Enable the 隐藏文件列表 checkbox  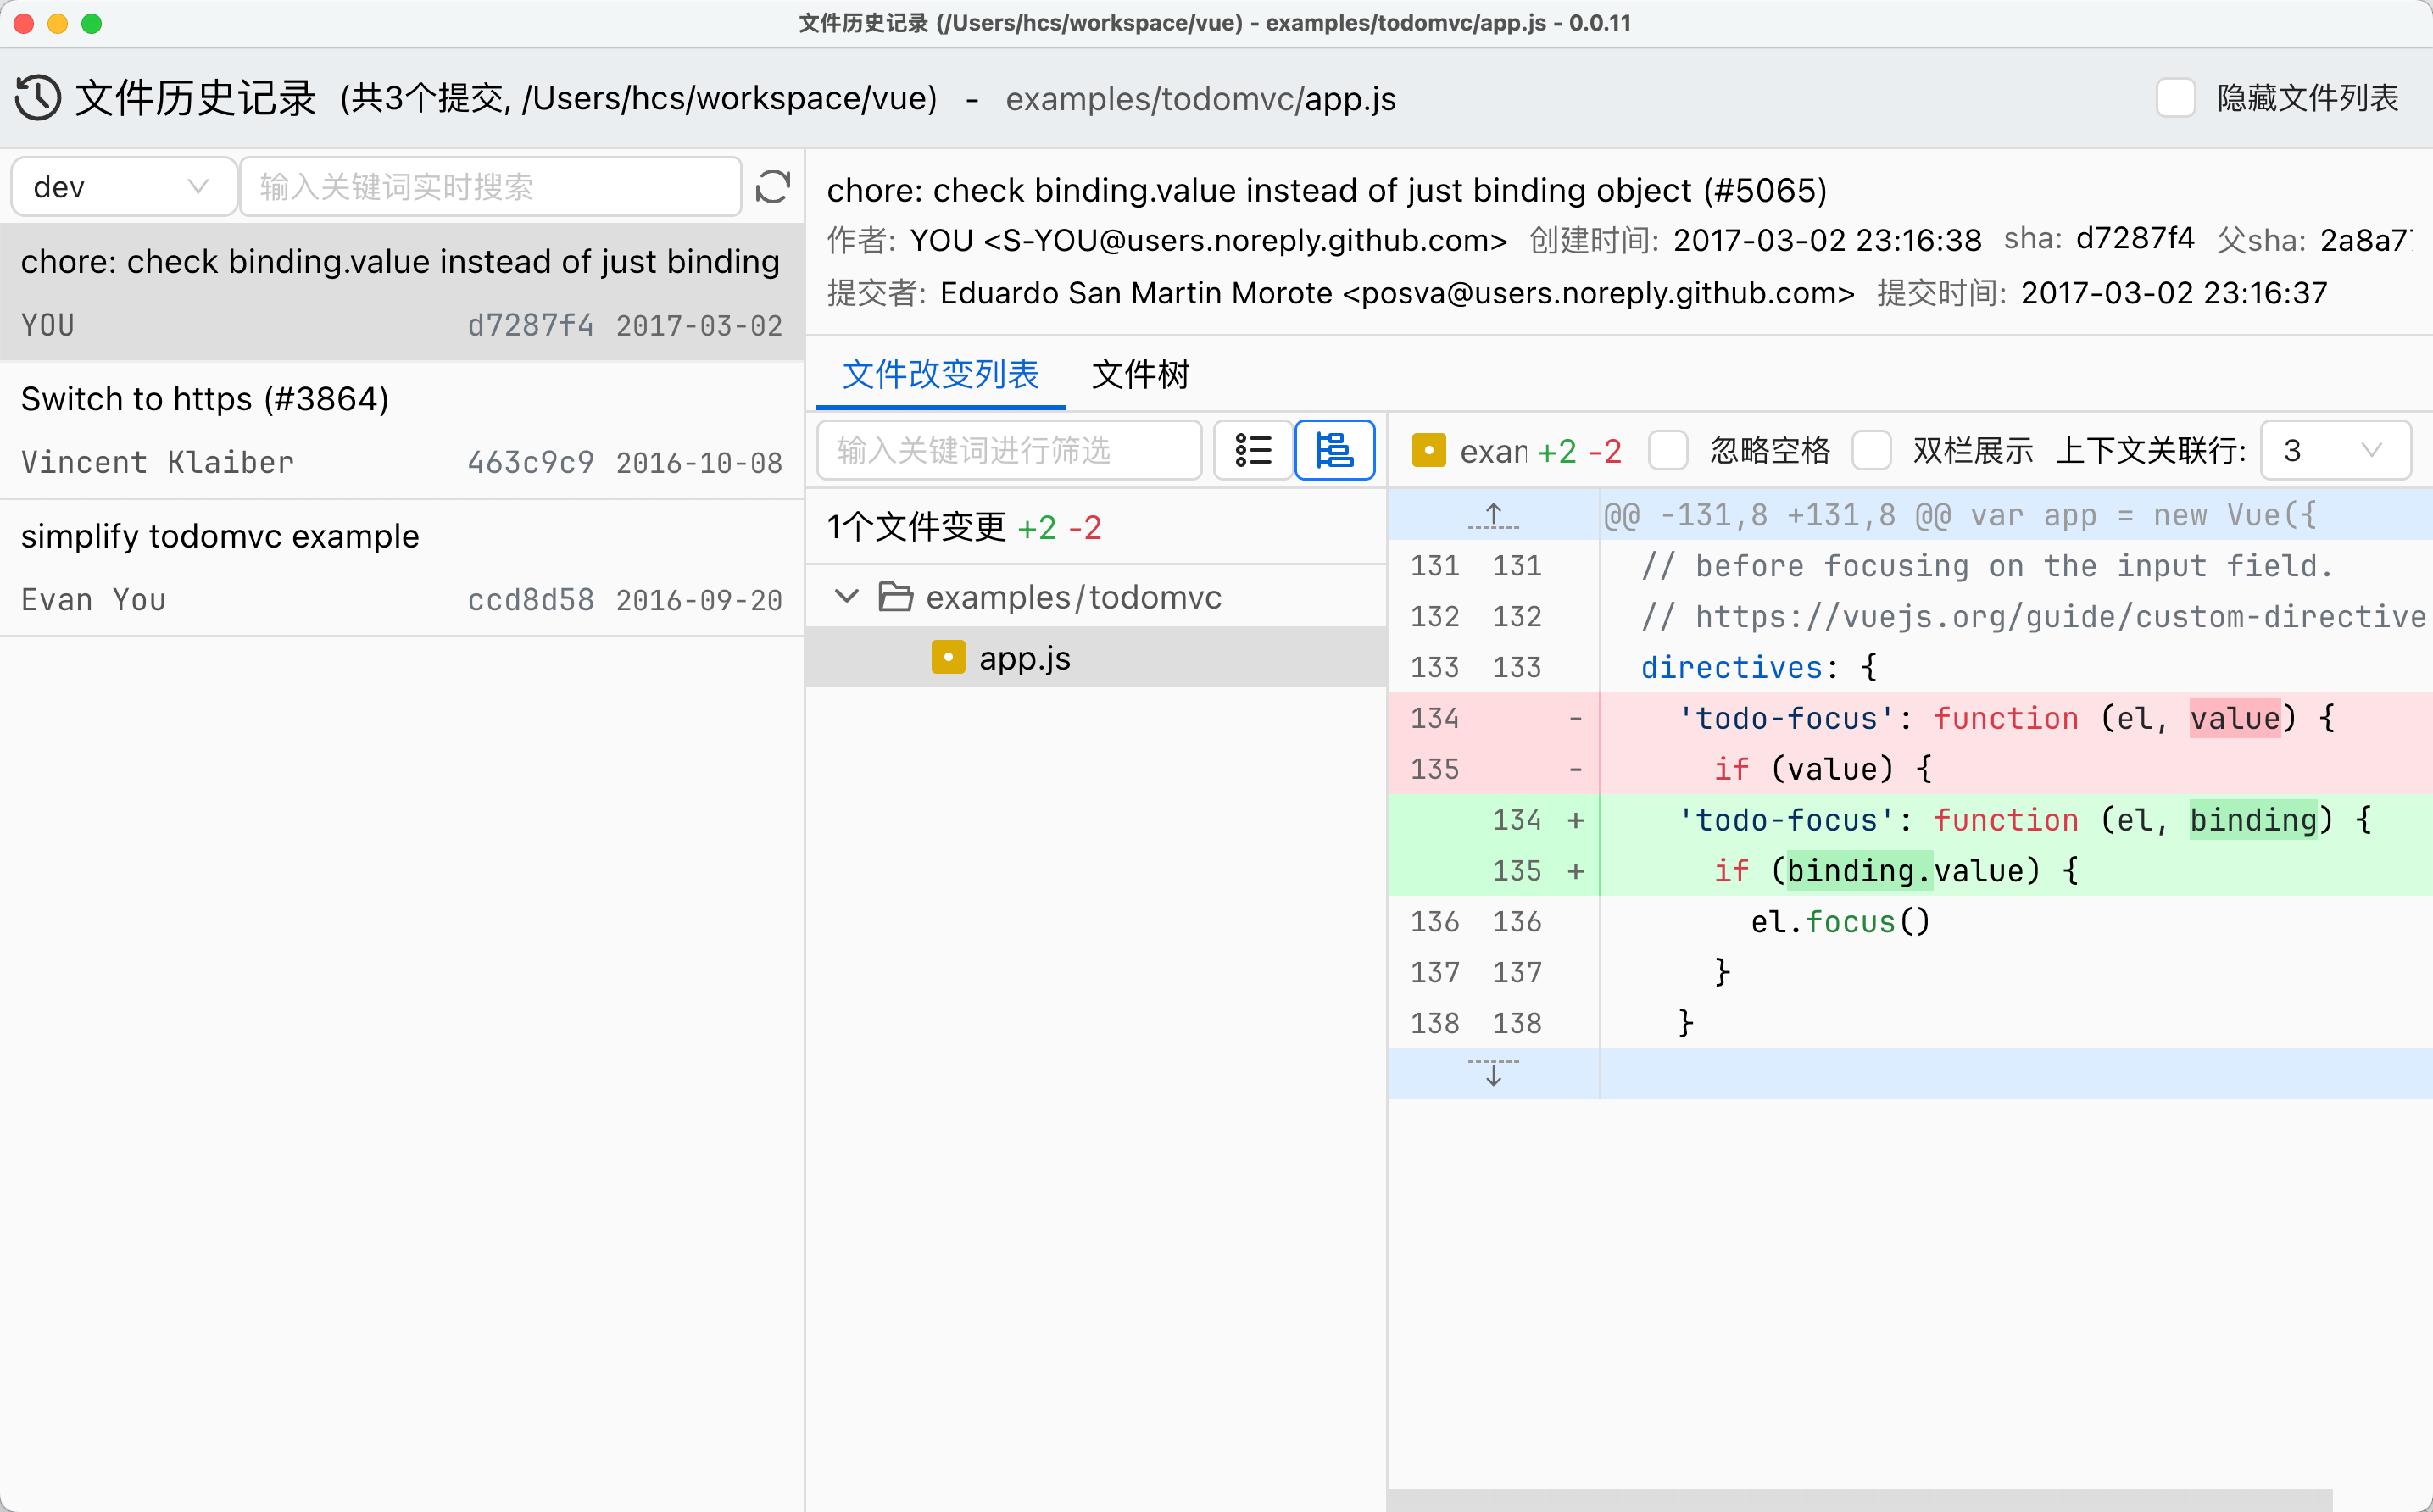[2175, 98]
